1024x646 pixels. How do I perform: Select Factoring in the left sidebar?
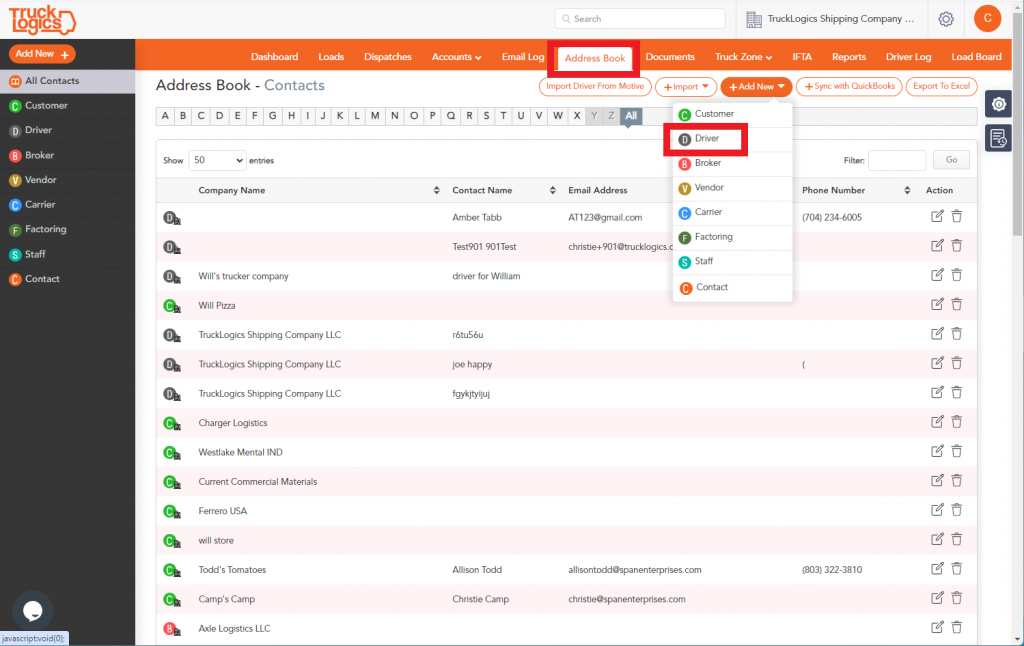[68, 229]
